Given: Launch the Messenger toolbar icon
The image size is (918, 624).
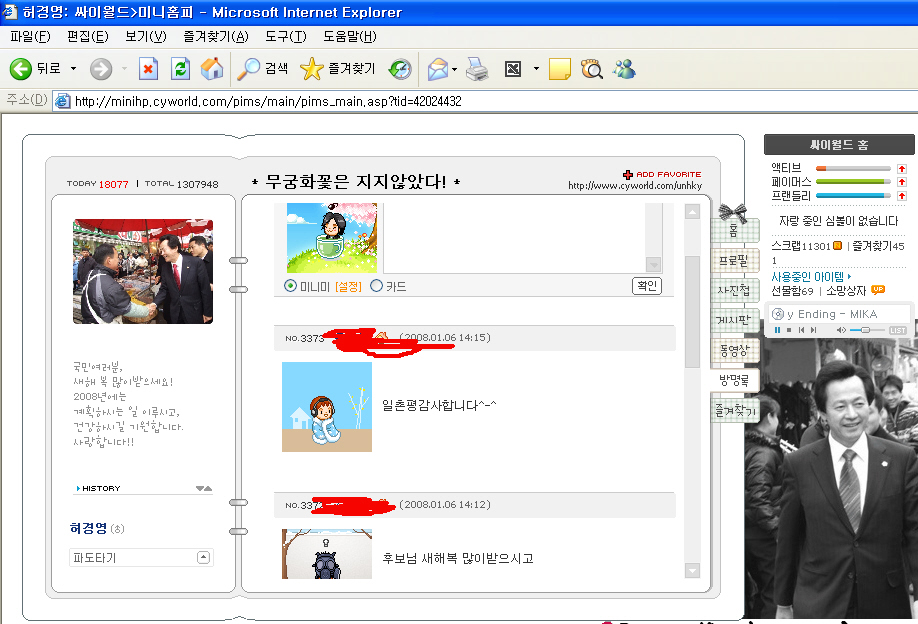Looking at the screenshot, I should click(625, 69).
